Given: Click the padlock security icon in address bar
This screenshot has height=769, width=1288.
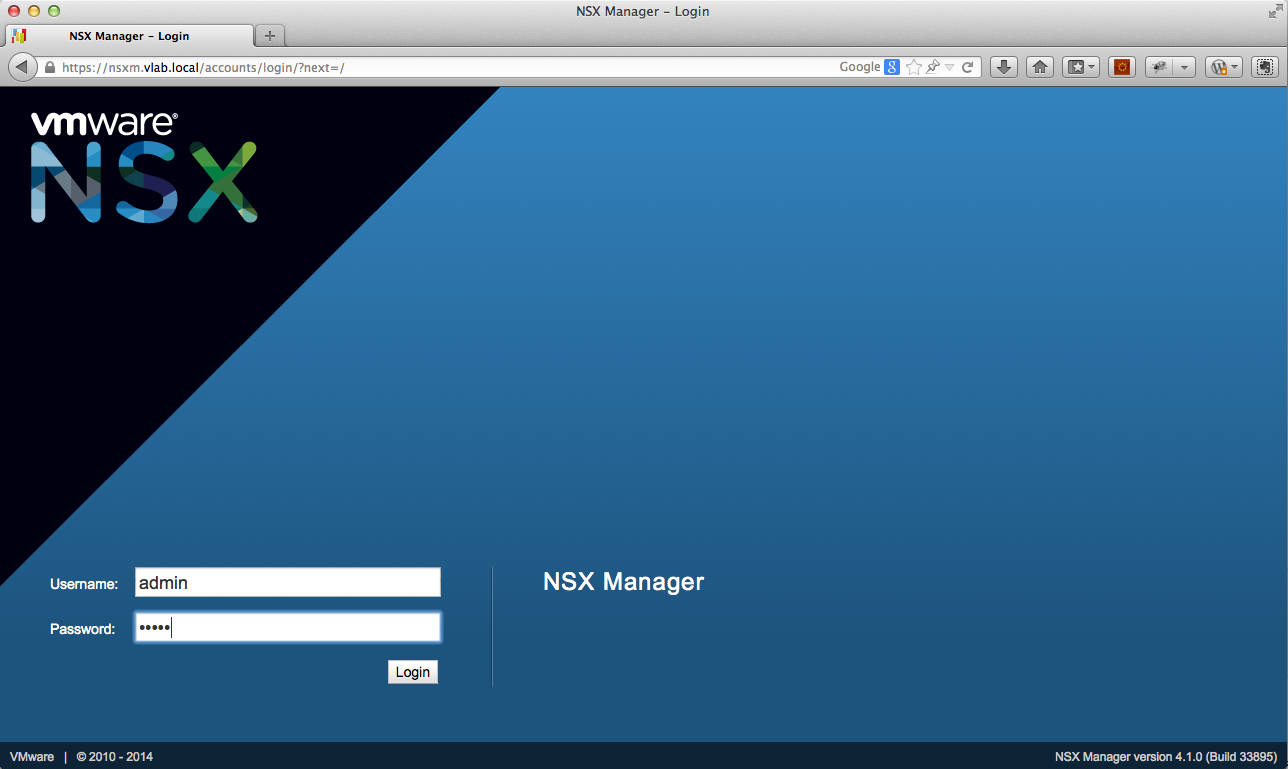Looking at the screenshot, I should point(49,68).
